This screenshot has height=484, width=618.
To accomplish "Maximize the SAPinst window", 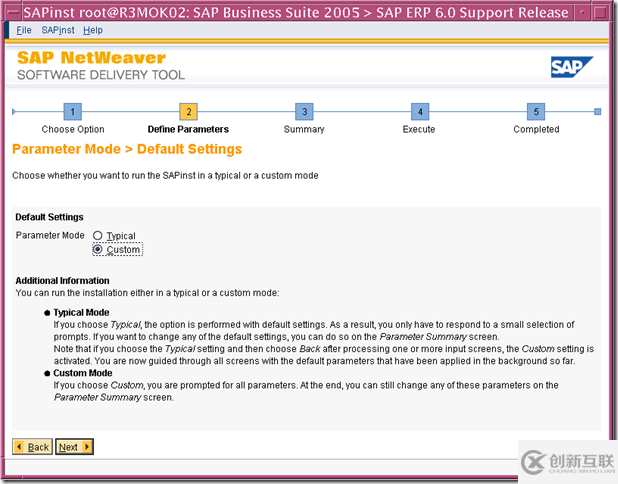I will click(600, 13).
